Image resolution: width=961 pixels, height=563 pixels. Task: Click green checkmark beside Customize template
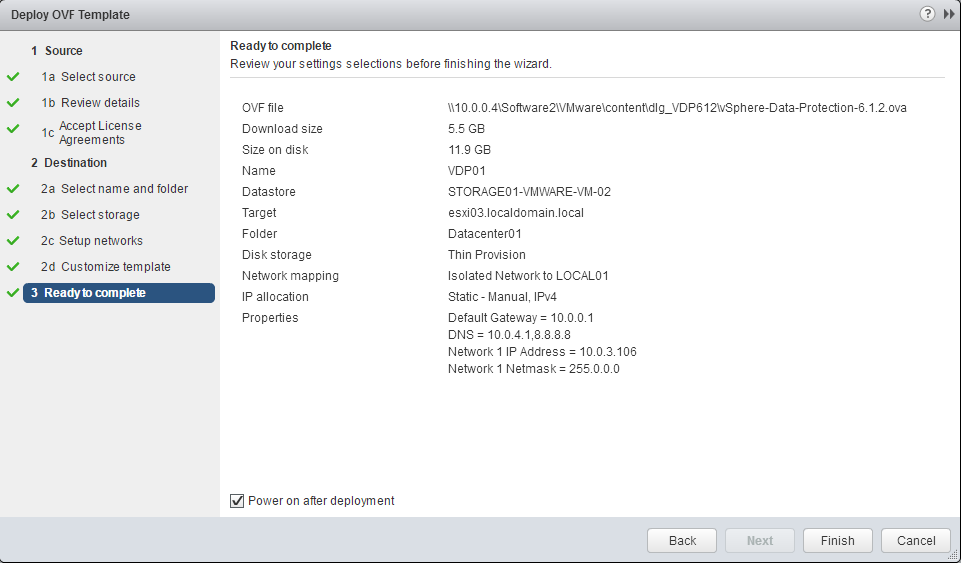(x=13, y=267)
